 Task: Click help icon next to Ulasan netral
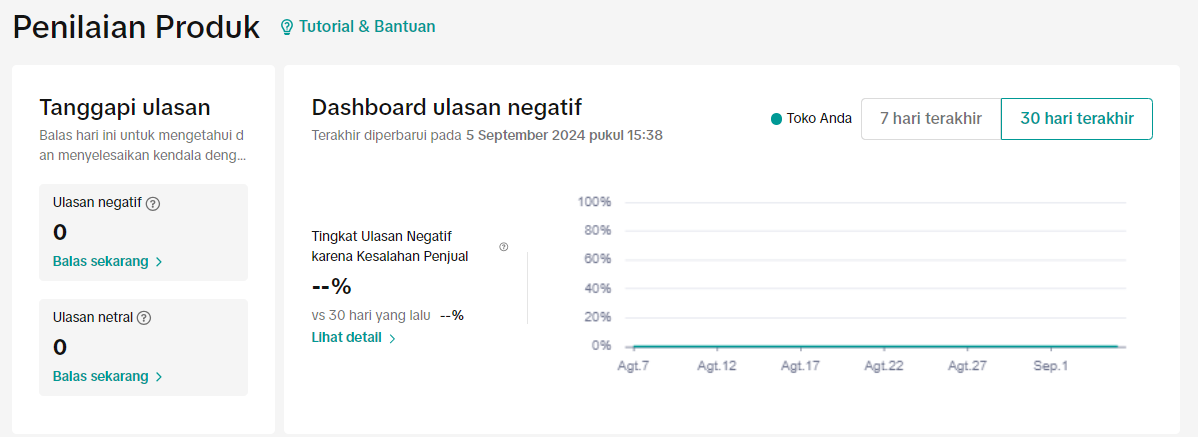(x=144, y=318)
